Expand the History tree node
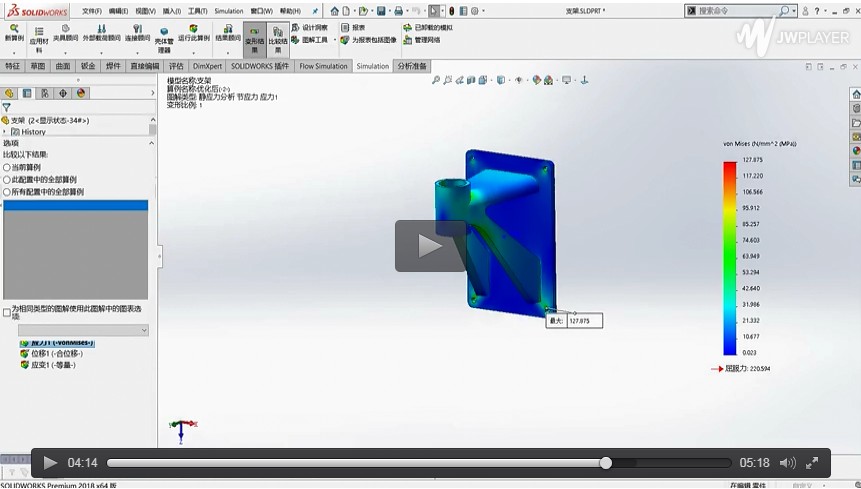 coord(5,132)
